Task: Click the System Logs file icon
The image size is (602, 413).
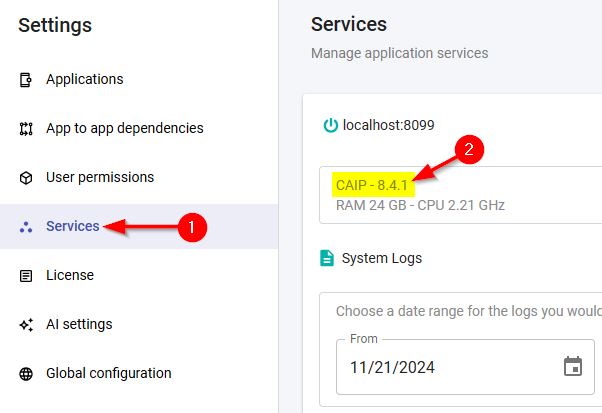Action: pyautogui.click(x=327, y=258)
